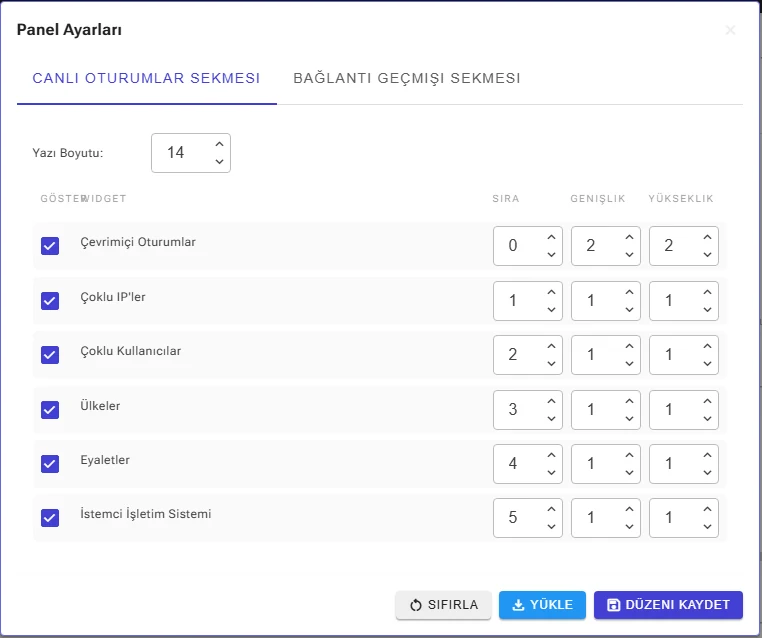Decrease Genişlik for Eyaletler row
Screen dimensions: 762x638
pos(629,472)
